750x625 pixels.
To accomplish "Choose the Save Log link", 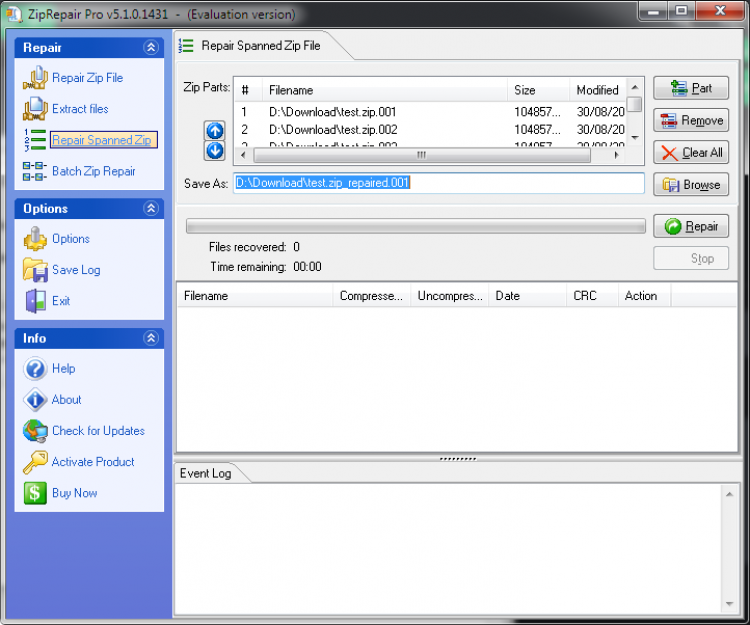I will (76, 270).
